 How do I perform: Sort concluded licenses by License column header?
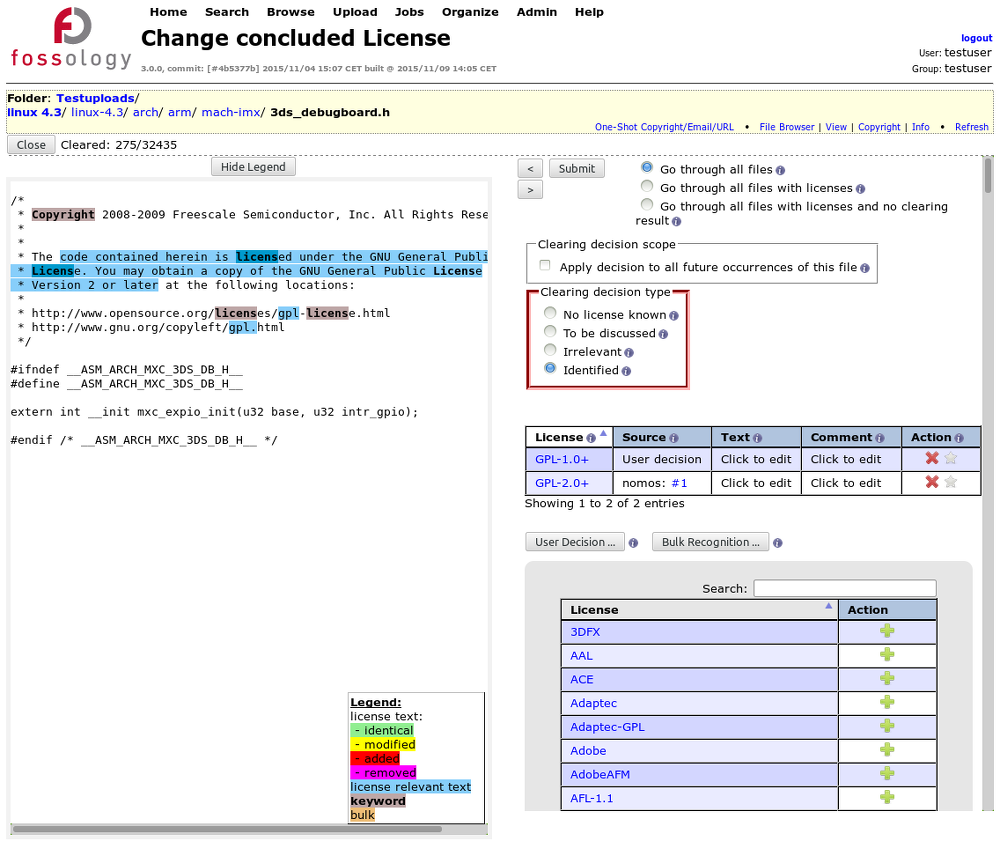point(559,437)
